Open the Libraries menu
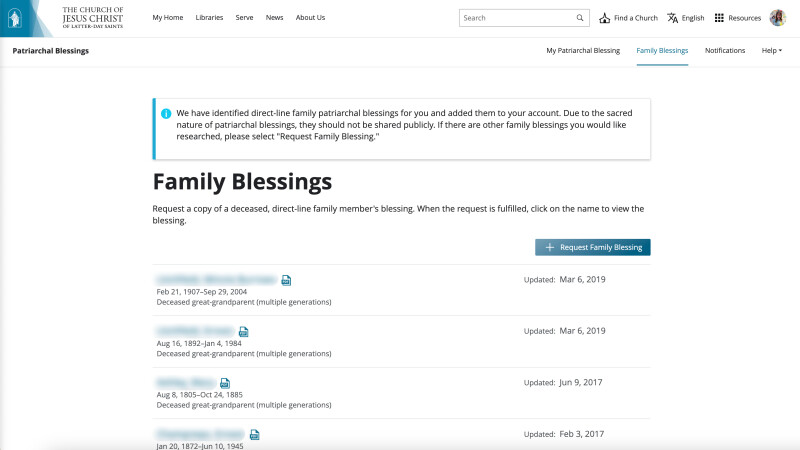 tap(209, 18)
